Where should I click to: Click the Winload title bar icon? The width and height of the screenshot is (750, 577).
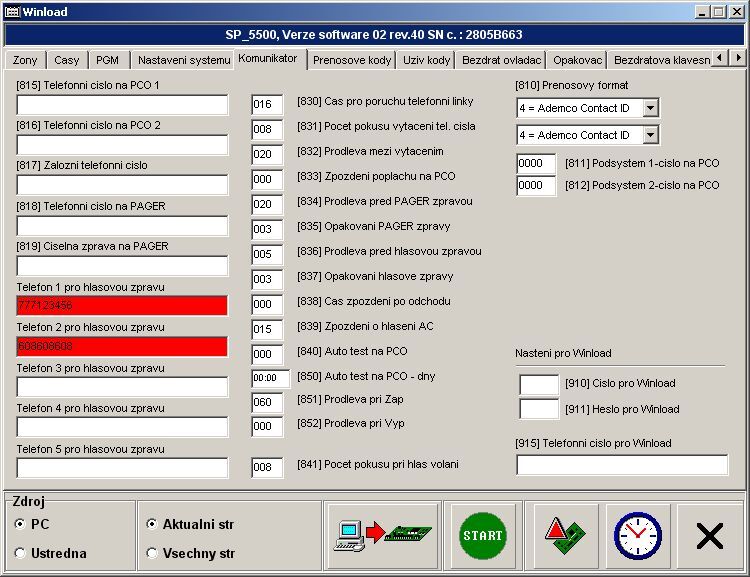click(11, 11)
